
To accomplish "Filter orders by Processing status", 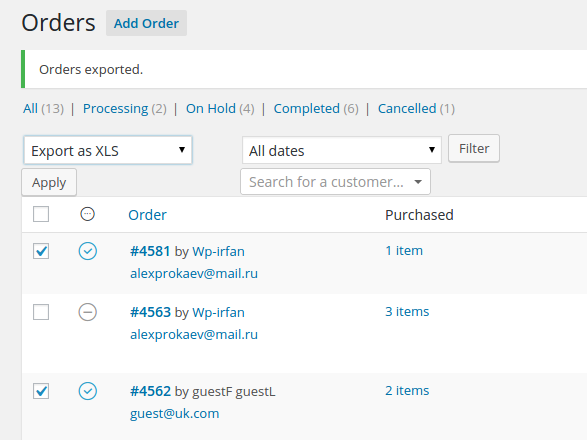I will coord(115,109).
